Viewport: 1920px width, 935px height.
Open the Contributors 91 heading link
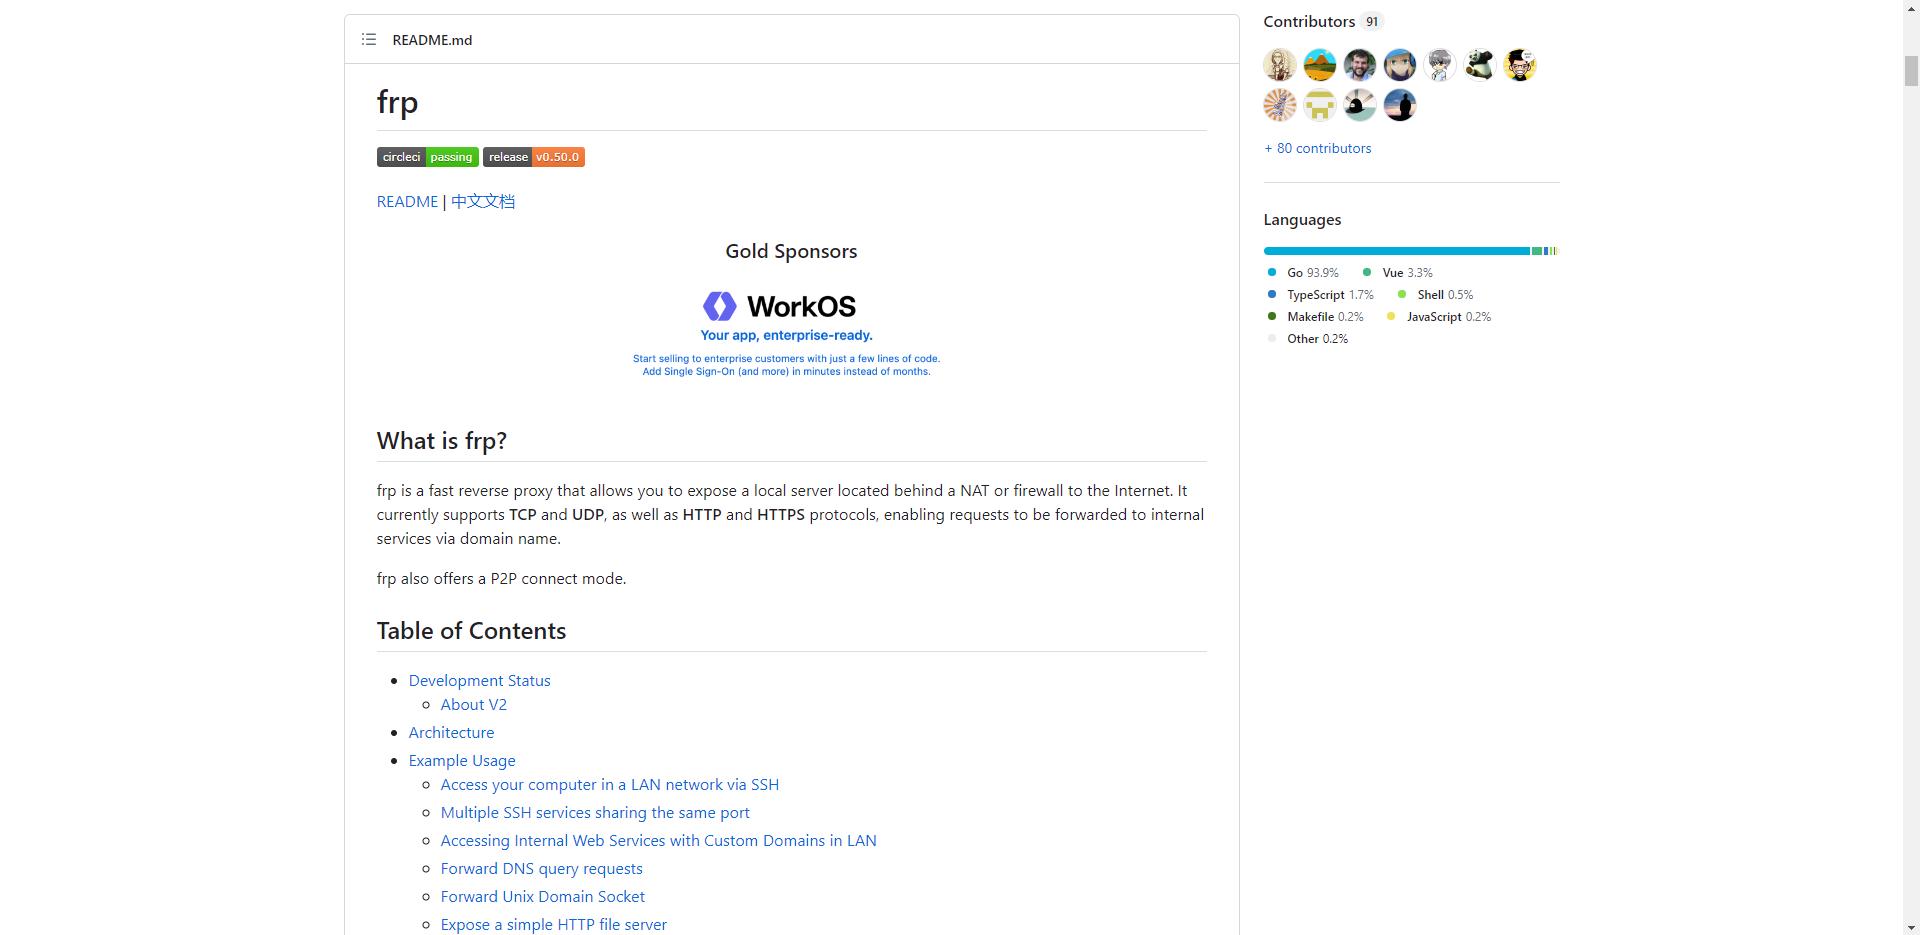pyautogui.click(x=1323, y=21)
